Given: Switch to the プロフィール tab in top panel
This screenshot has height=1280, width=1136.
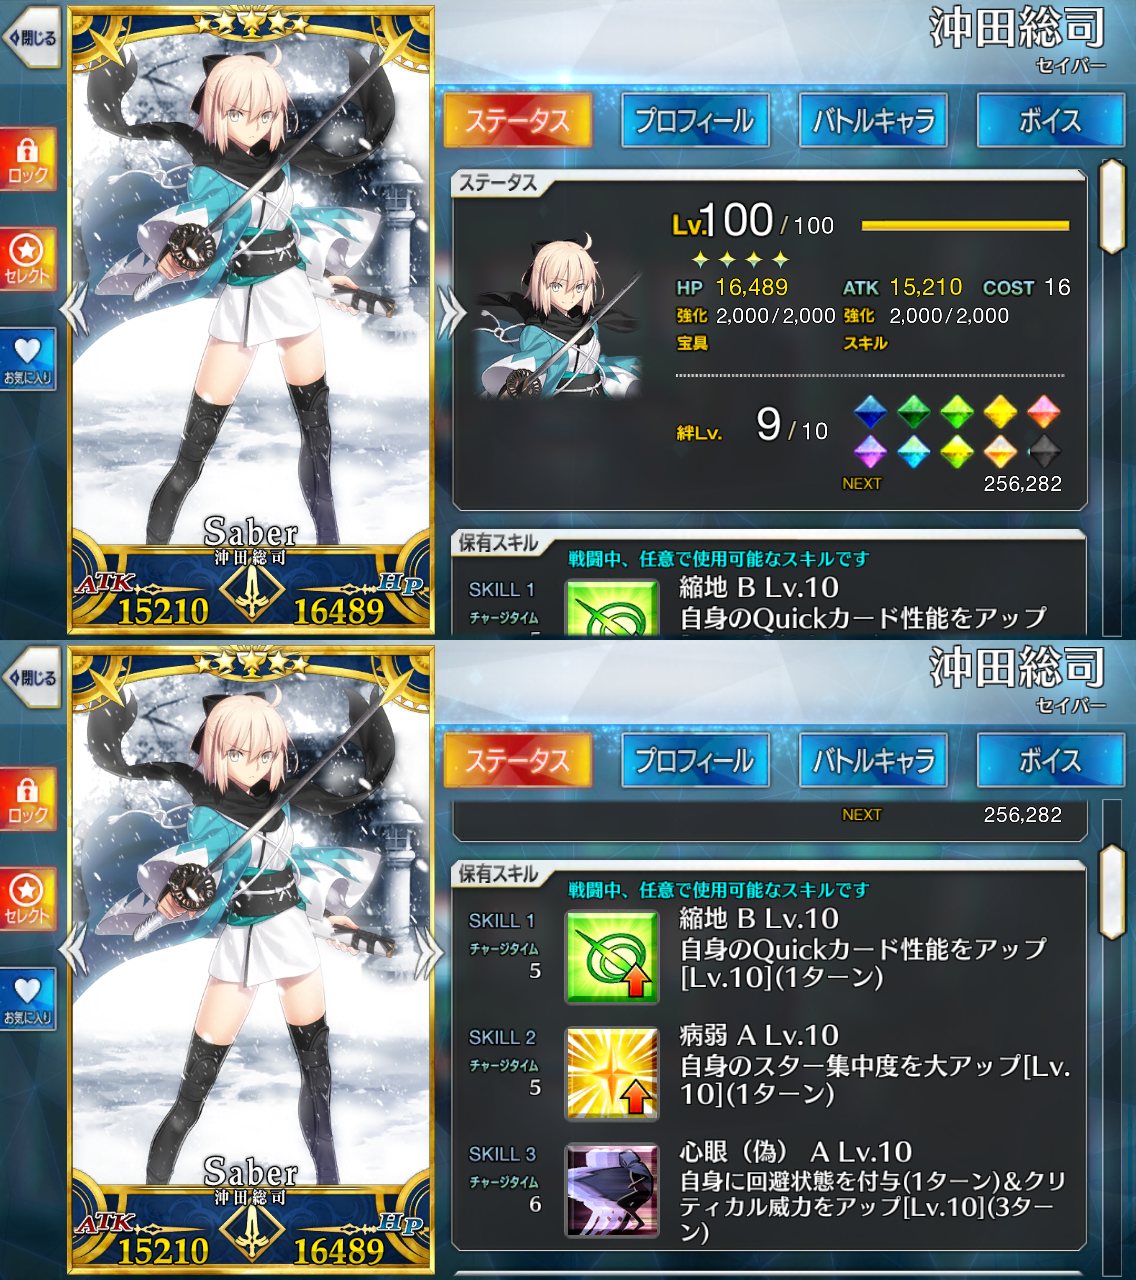Looking at the screenshot, I should coord(695,121).
